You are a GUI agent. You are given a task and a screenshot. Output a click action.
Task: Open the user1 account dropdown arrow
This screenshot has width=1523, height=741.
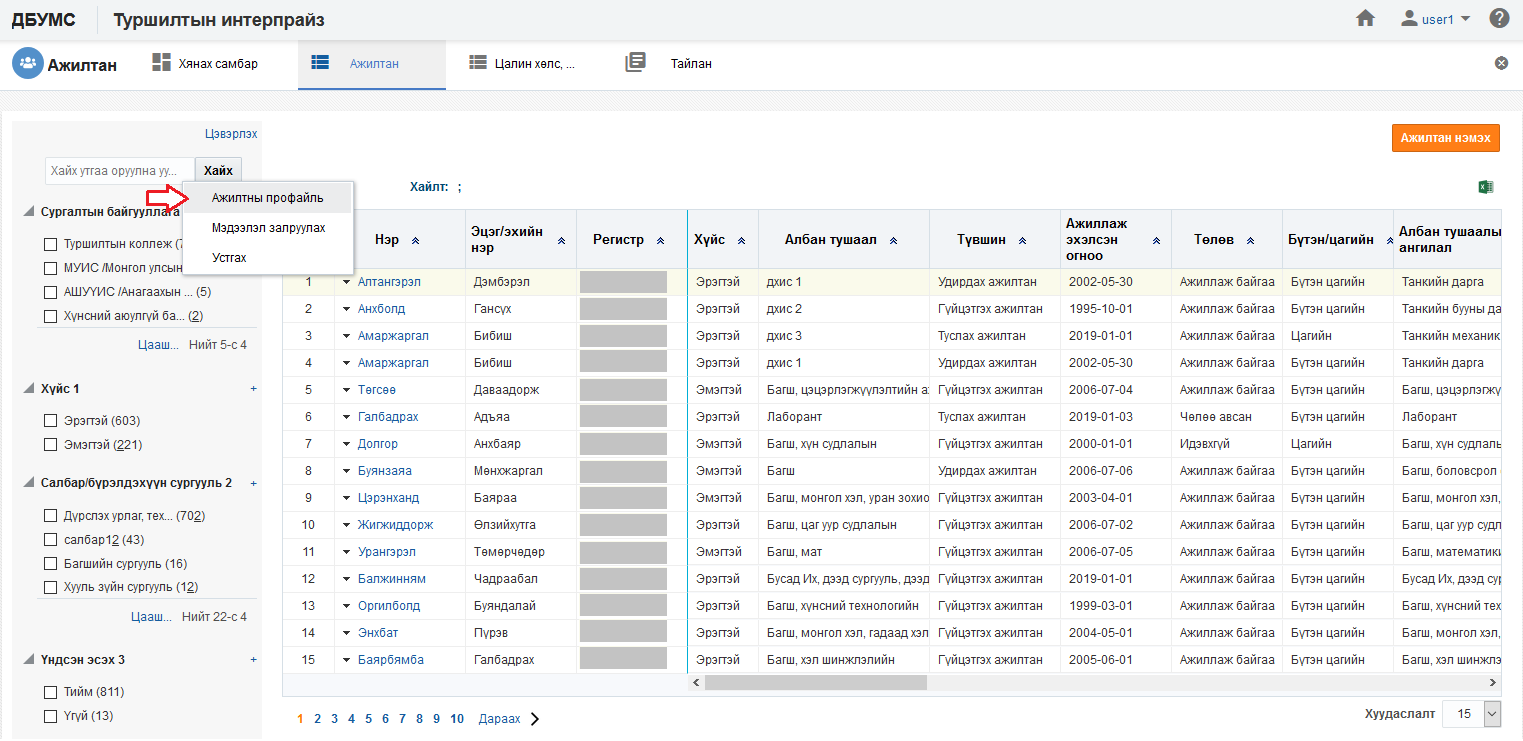click(1465, 19)
